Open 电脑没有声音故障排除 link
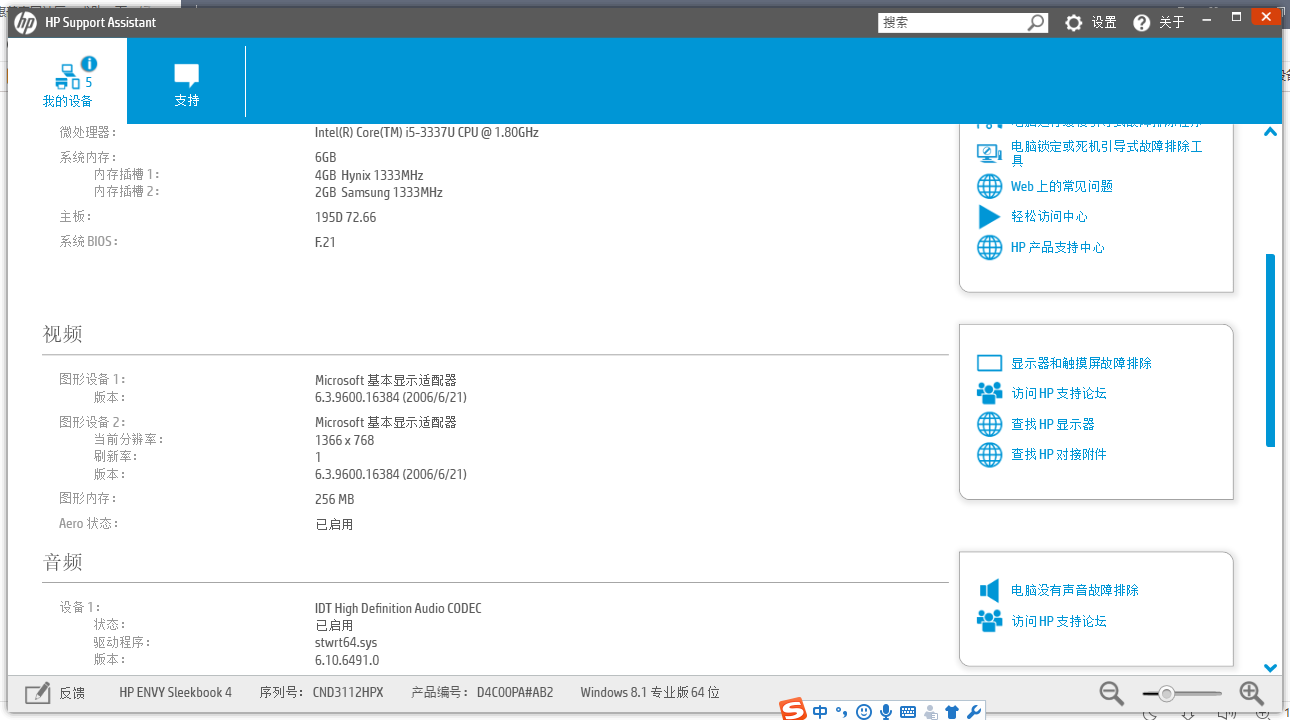The width and height of the screenshot is (1290, 720). tap(1074, 590)
